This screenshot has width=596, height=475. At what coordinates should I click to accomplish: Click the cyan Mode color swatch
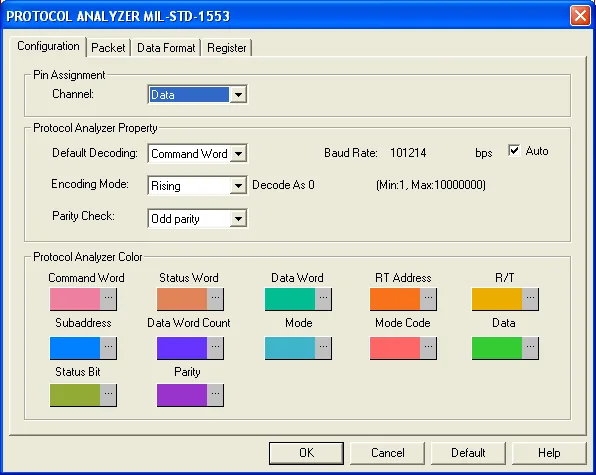pos(290,348)
